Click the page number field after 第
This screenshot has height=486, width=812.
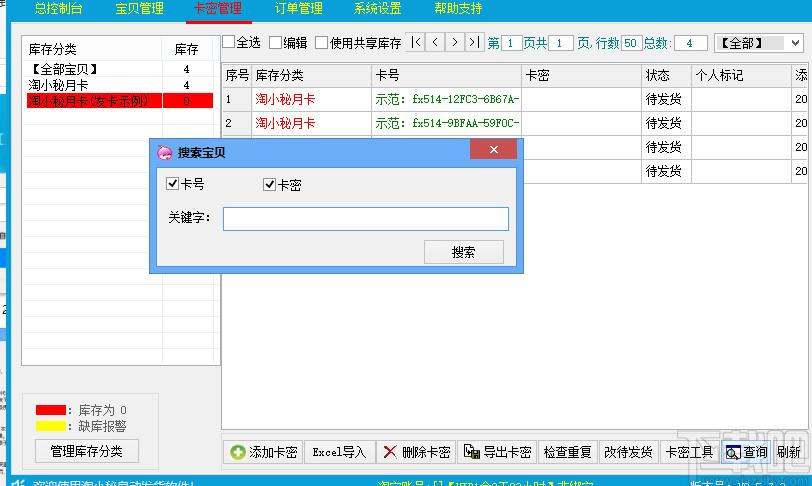point(511,43)
